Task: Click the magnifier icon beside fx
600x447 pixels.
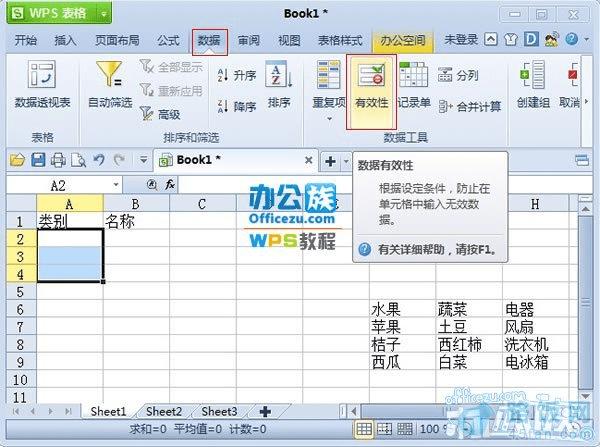Action: tap(152, 185)
